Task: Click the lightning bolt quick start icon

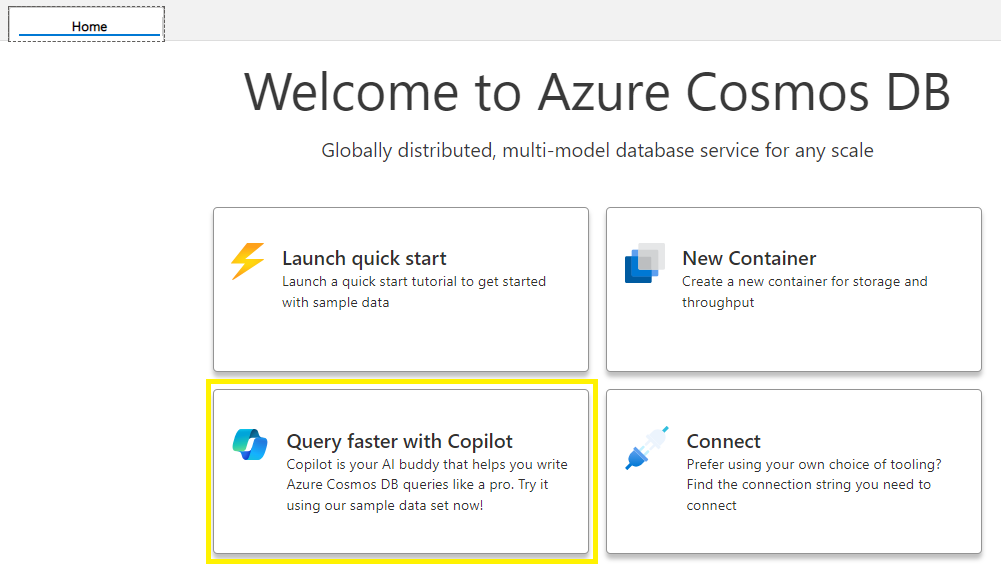Action: point(248,261)
